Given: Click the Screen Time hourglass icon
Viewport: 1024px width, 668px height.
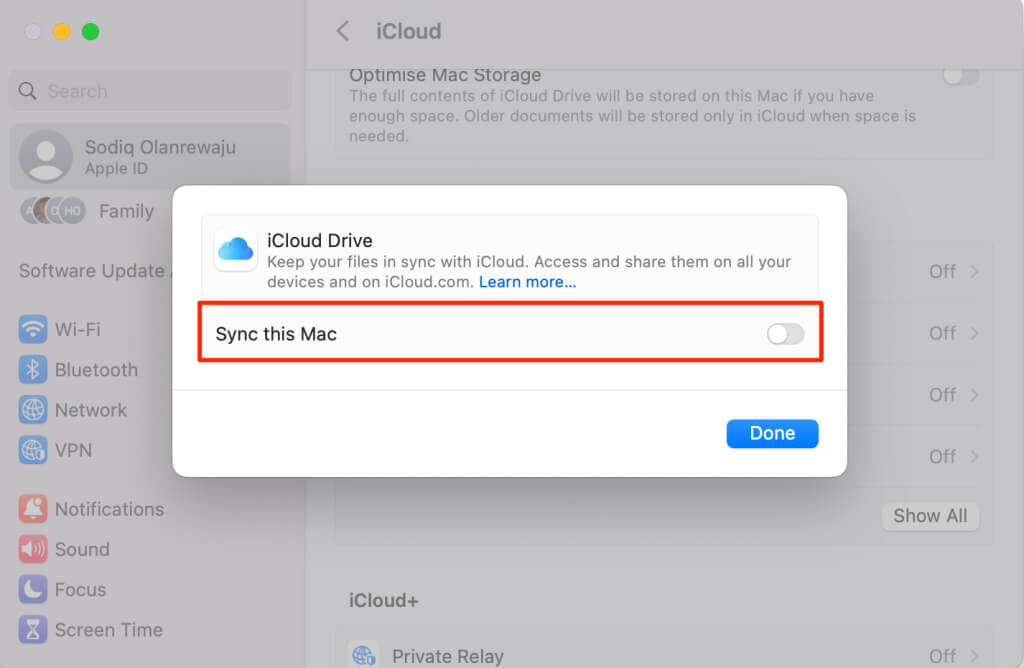Looking at the screenshot, I should (x=33, y=630).
